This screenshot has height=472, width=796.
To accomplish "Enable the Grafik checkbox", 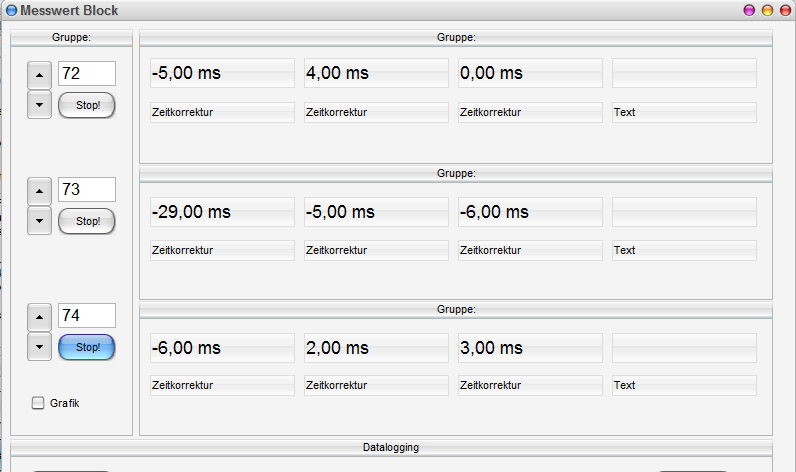I will point(39,403).
